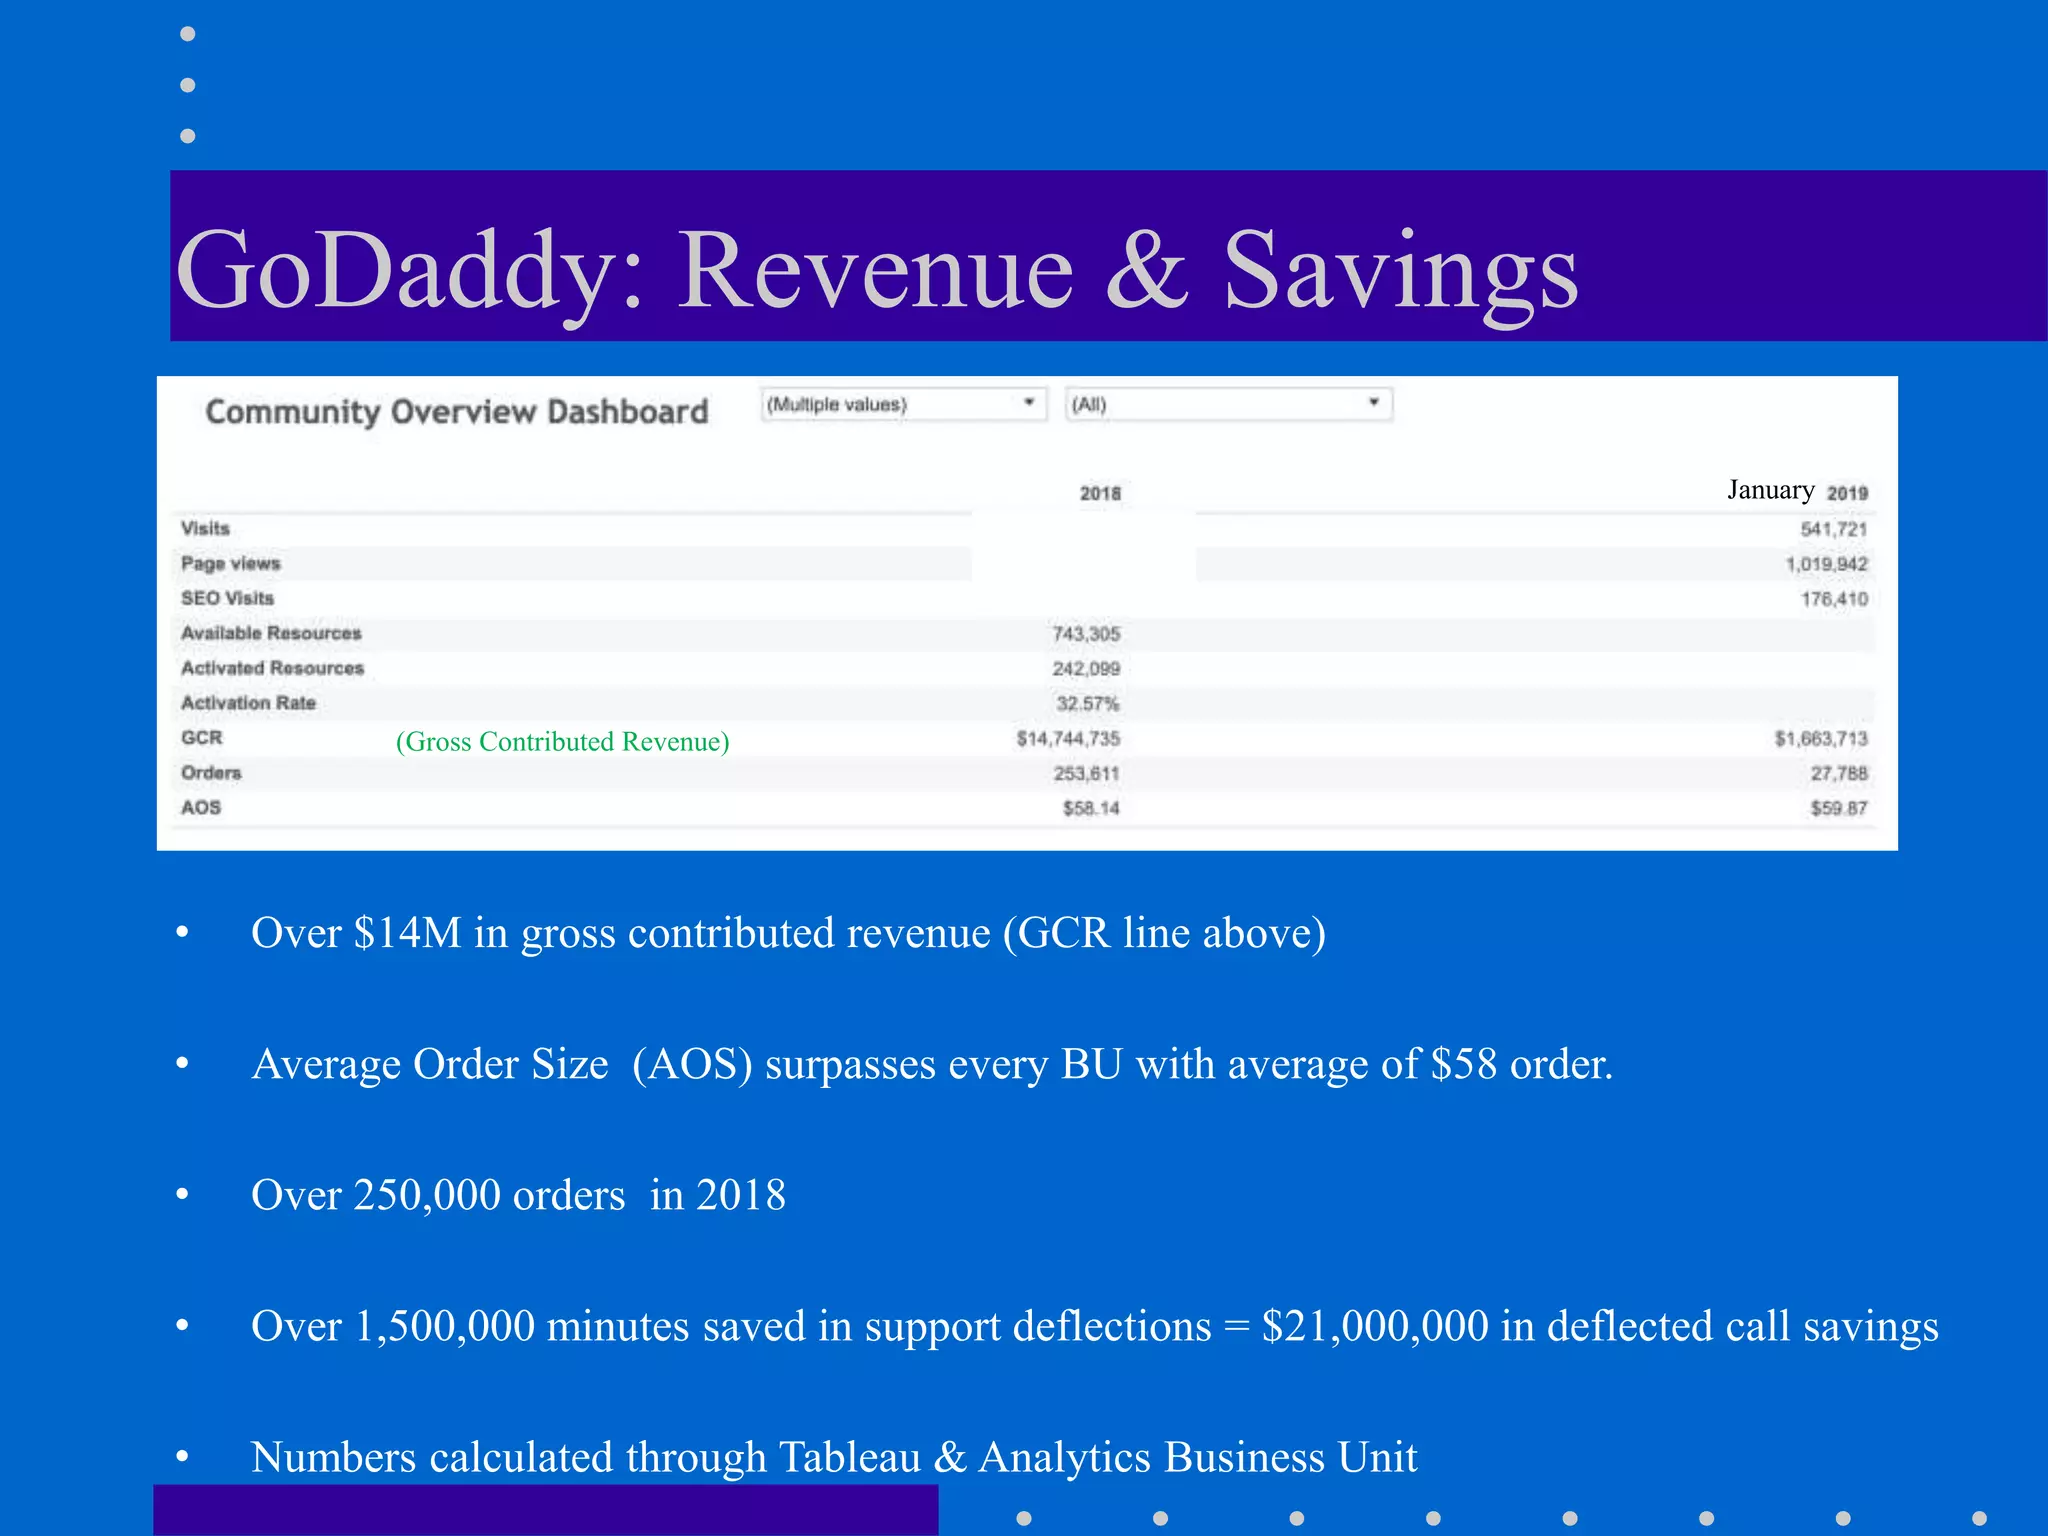Click the $14,744,735 GCR value
Screen dimensions: 2048x1536
coord(1068,739)
